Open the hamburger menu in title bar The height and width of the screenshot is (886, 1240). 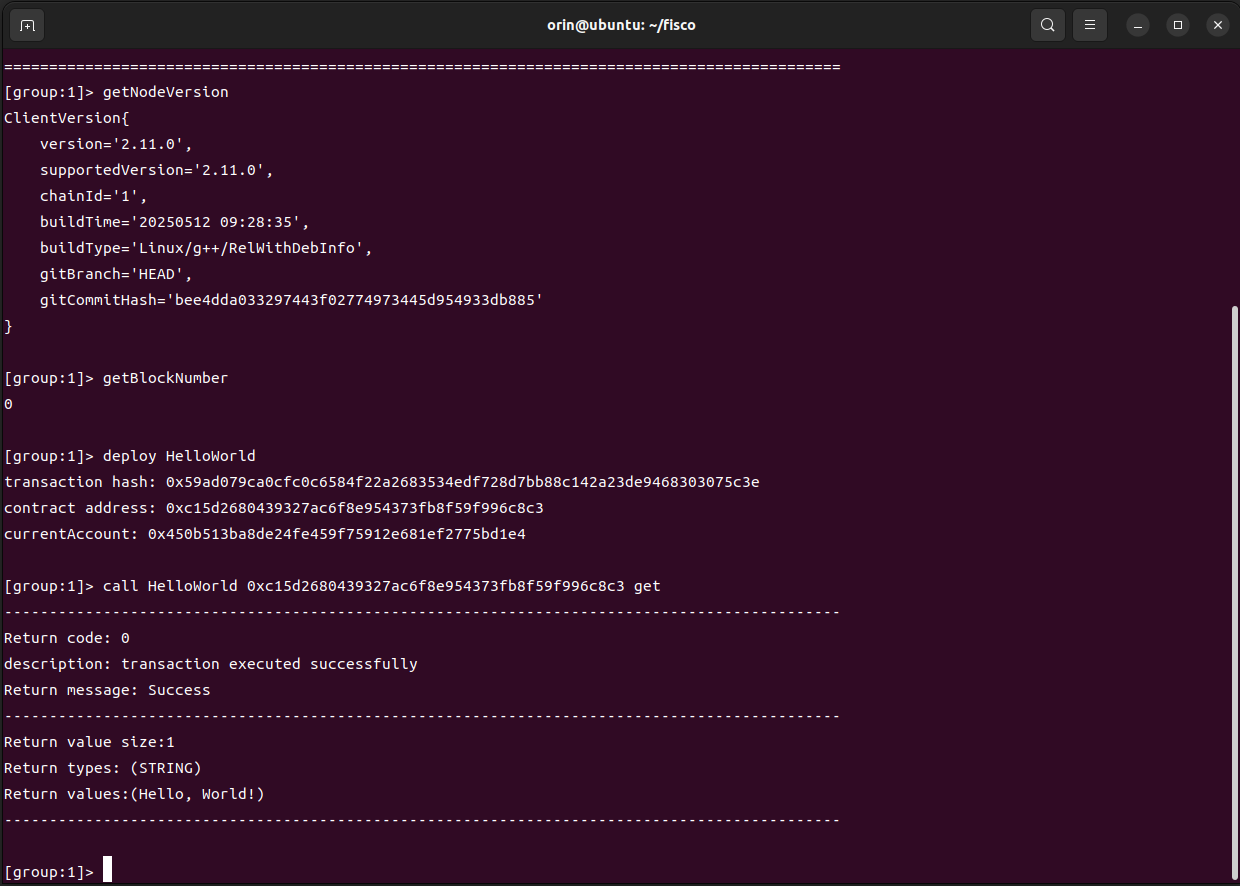(1090, 25)
